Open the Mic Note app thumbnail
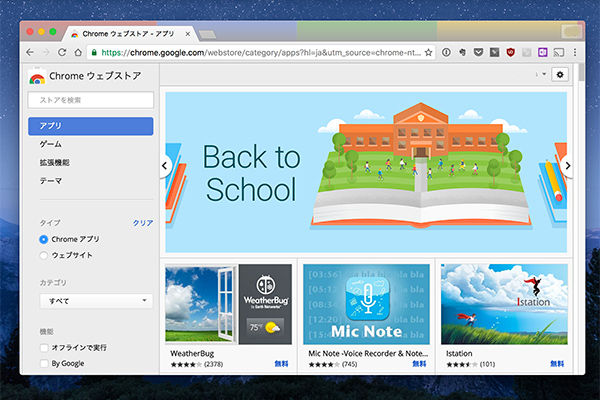The height and width of the screenshot is (400, 600). click(366, 304)
